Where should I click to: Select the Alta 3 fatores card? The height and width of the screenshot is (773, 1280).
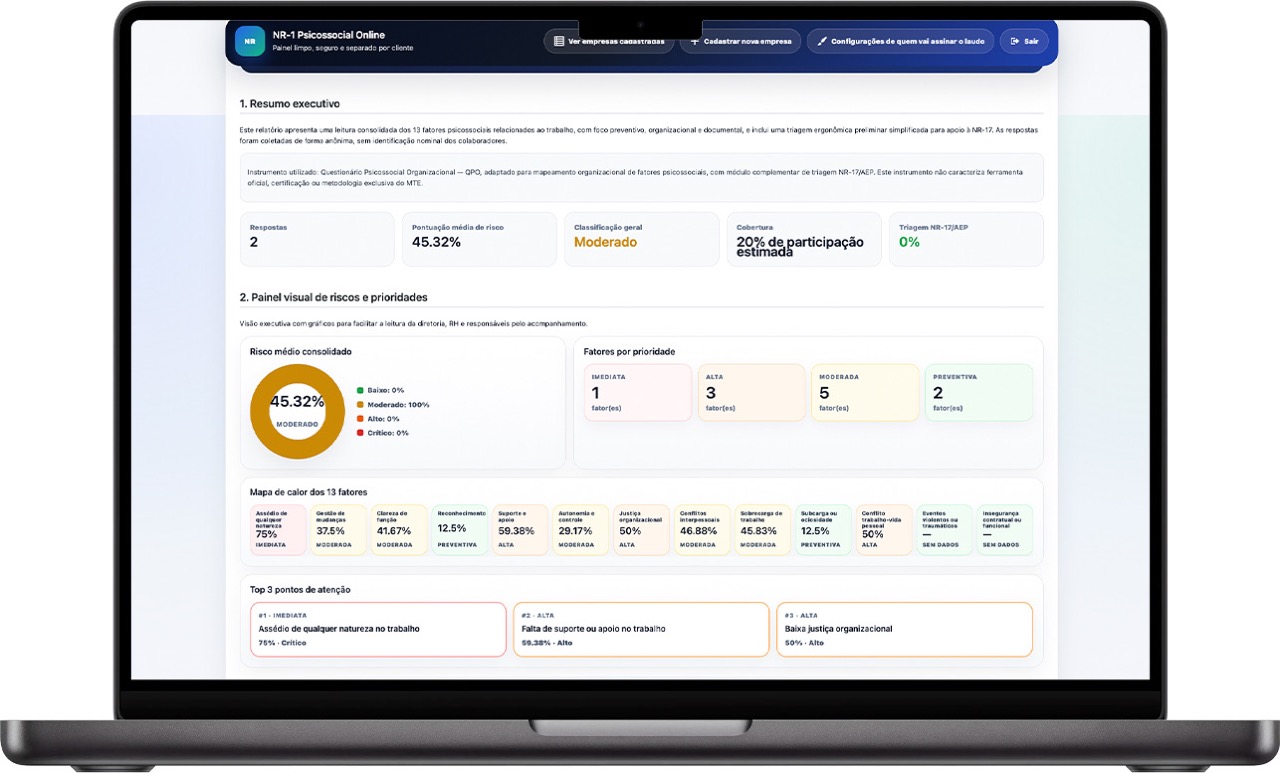coord(752,392)
